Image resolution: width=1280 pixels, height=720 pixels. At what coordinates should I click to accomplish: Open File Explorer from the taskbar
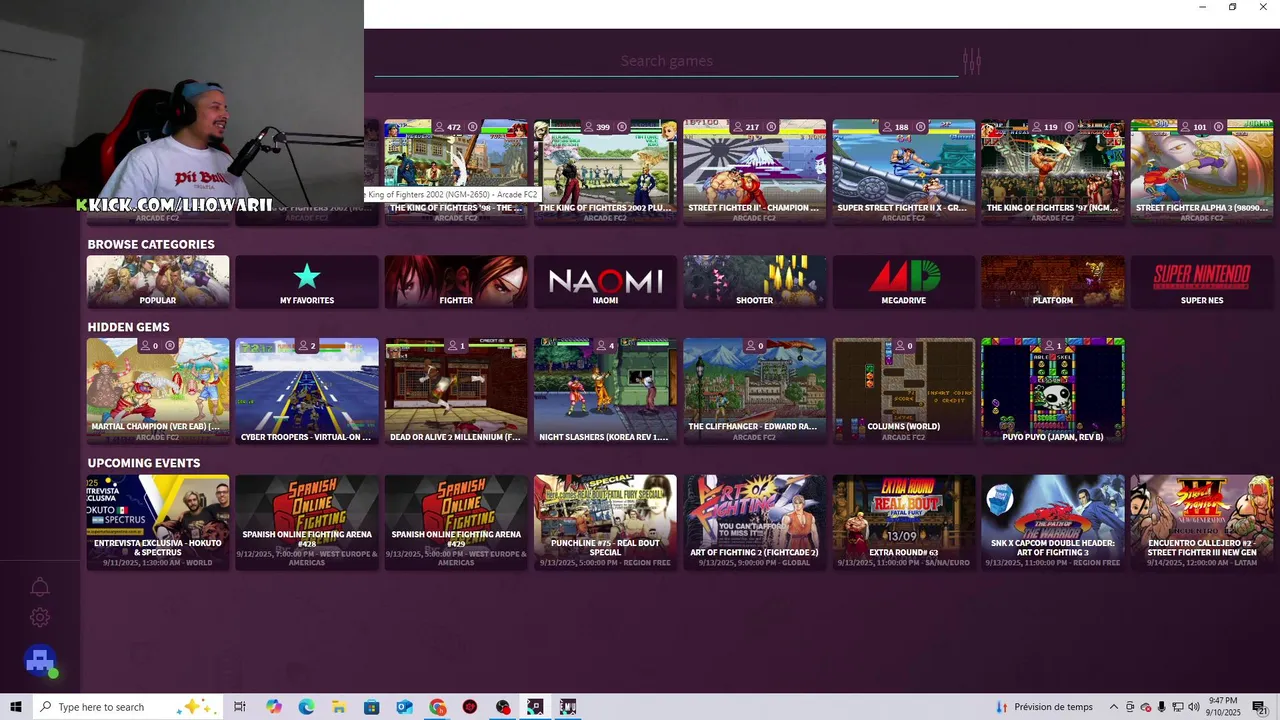click(x=339, y=707)
